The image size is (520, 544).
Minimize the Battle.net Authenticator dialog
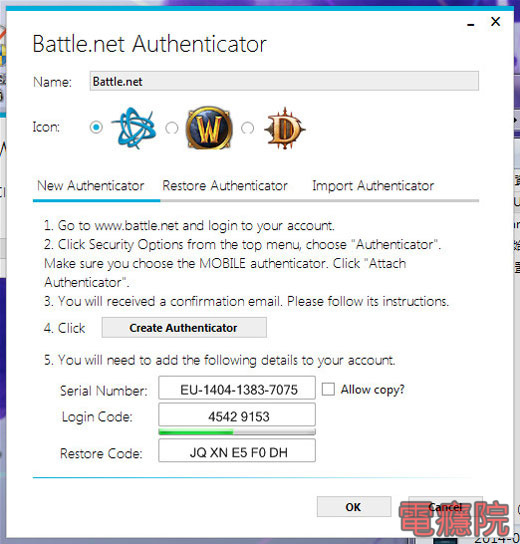(471, 24)
